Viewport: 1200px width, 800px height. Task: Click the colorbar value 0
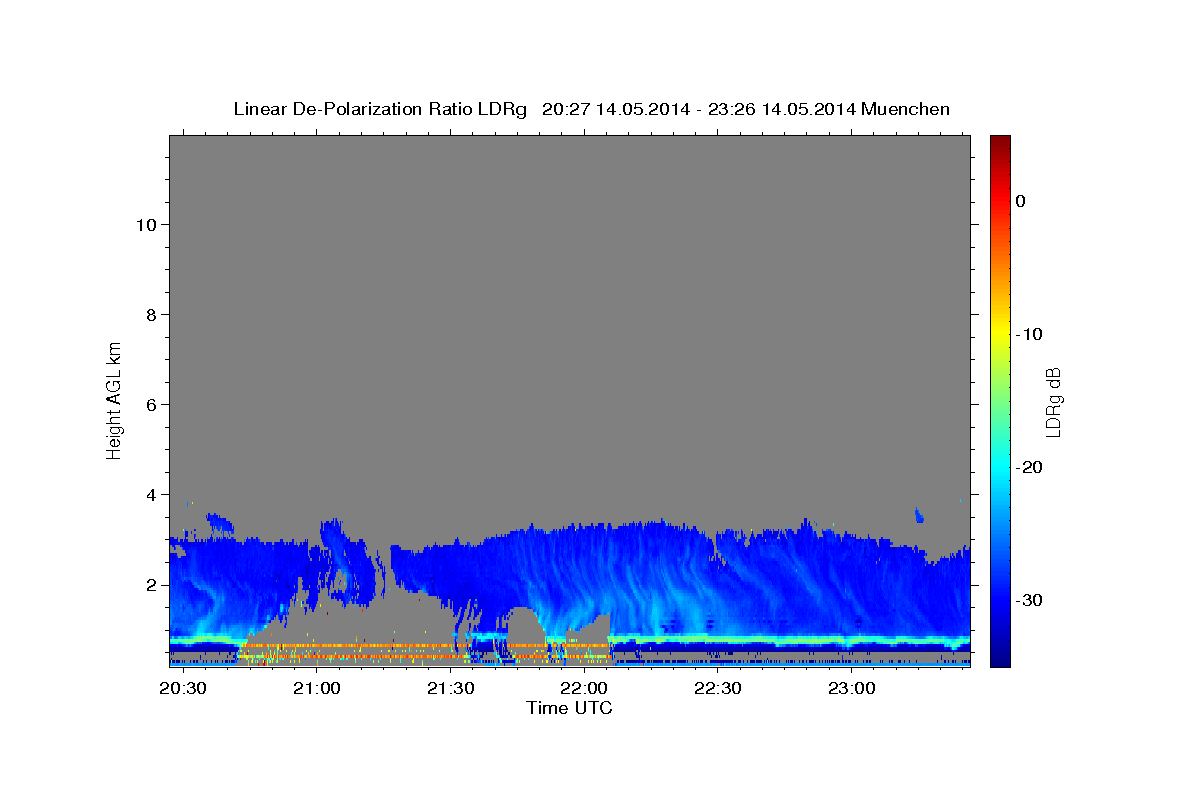[1020, 201]
